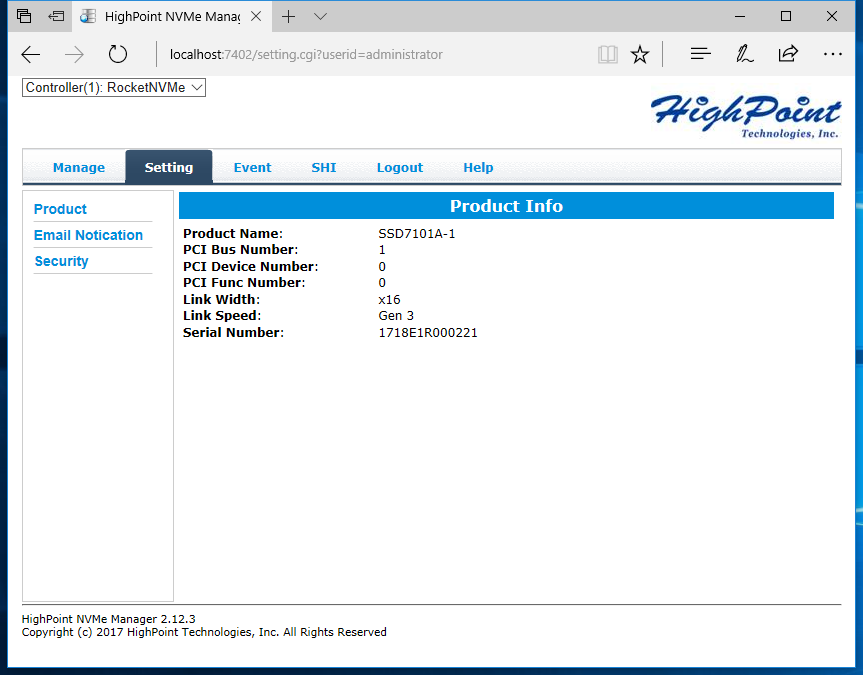Go forward arrow in browser toolbar
This screenshot has height=675, width=863.
(74, 54)
